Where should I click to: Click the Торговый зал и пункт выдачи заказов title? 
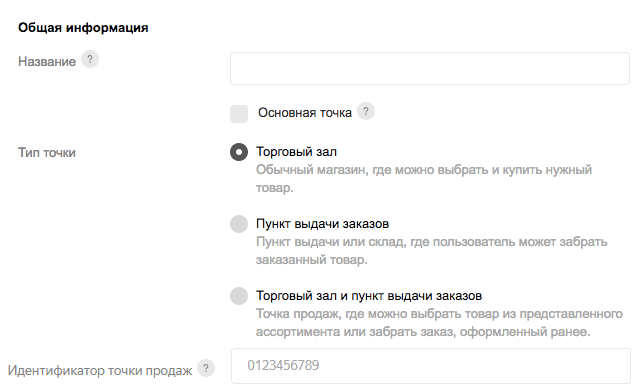(369, 296)
